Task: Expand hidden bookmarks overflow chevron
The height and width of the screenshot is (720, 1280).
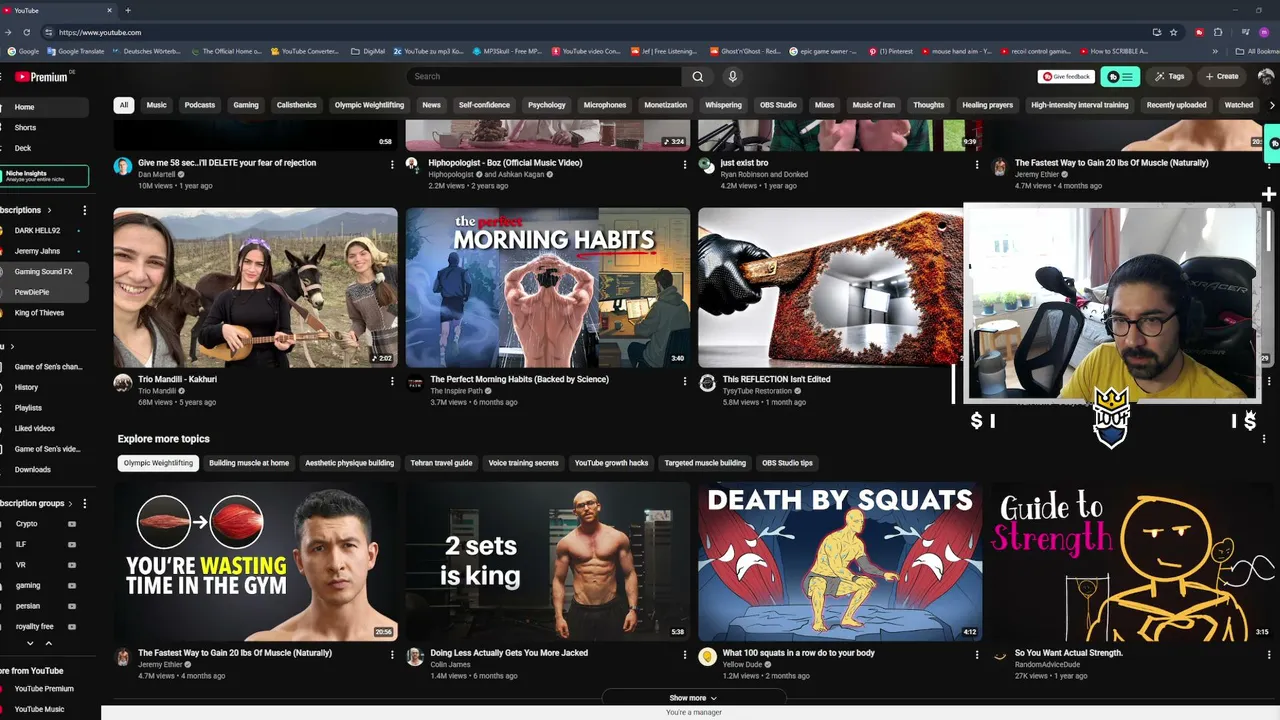Action: 1216,51
